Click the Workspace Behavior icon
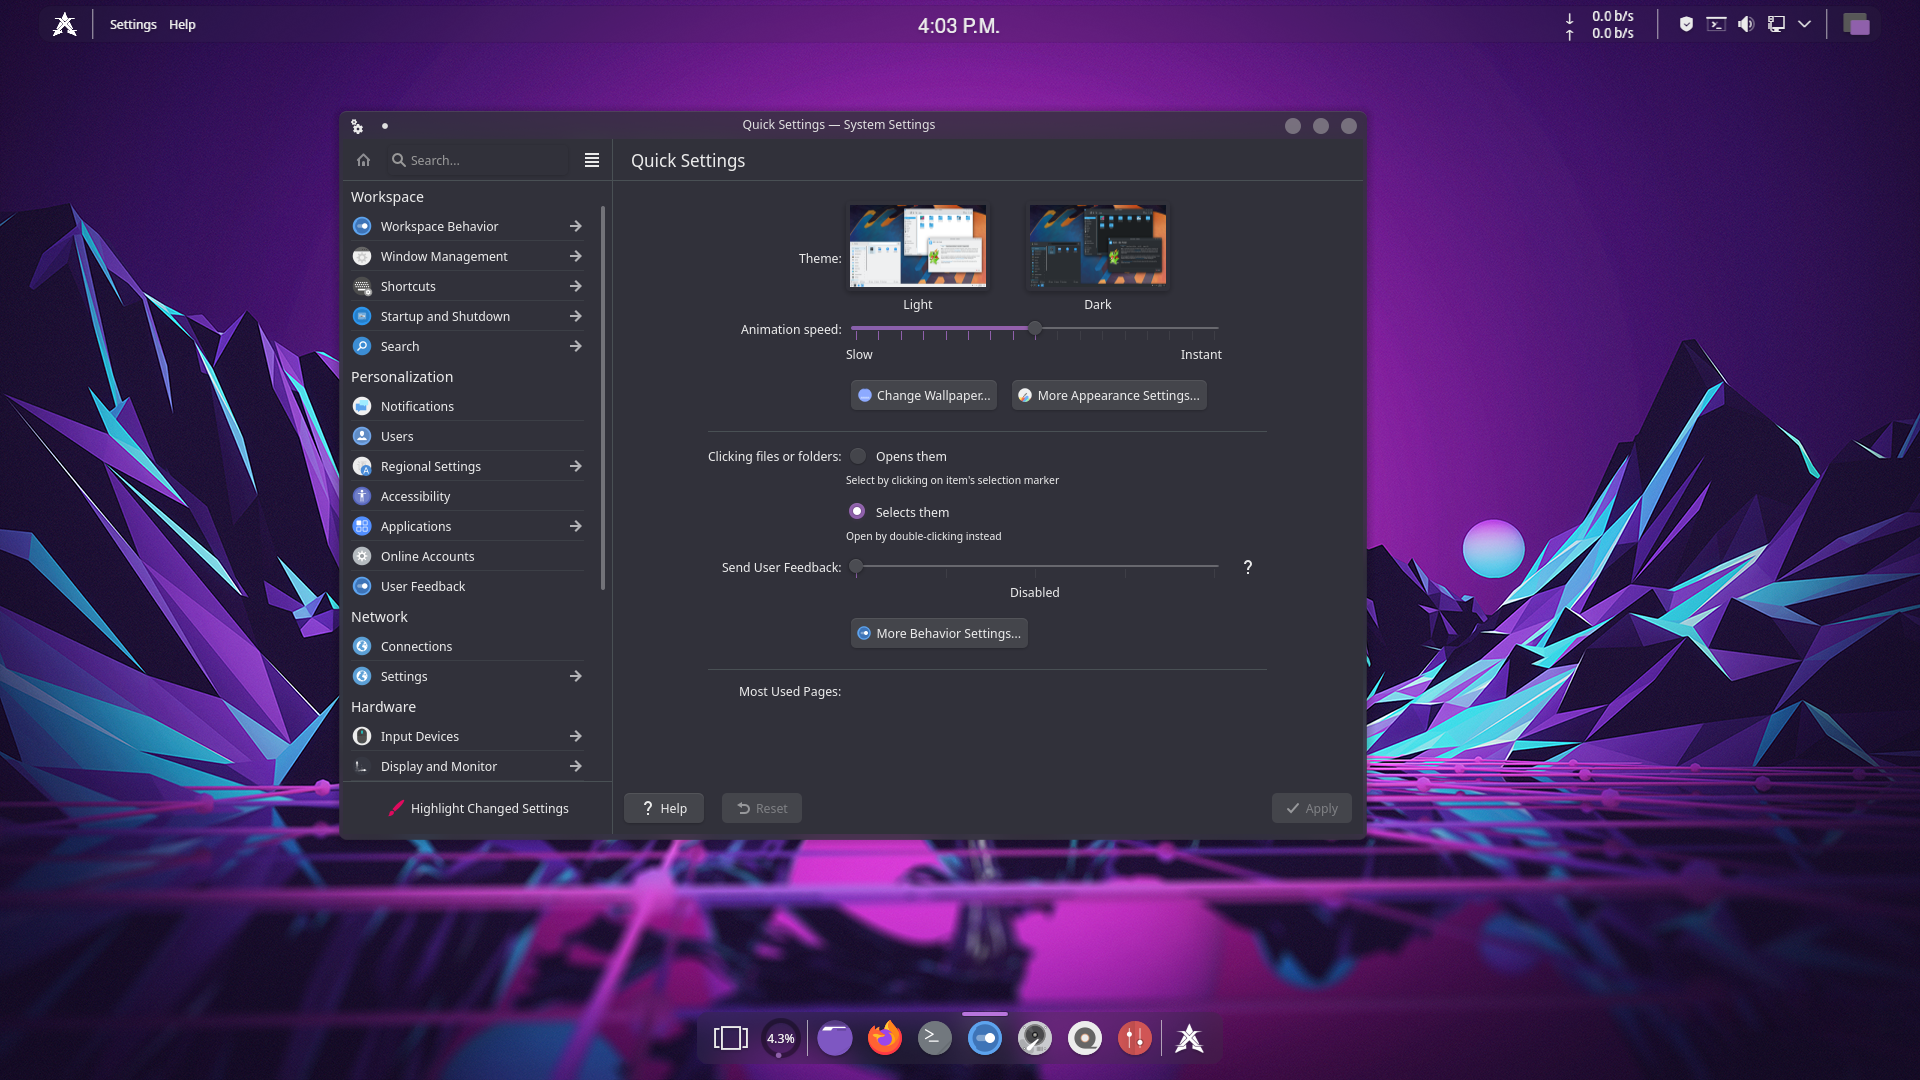Screen dimensions: 1920x1080 tap(362, 226)
